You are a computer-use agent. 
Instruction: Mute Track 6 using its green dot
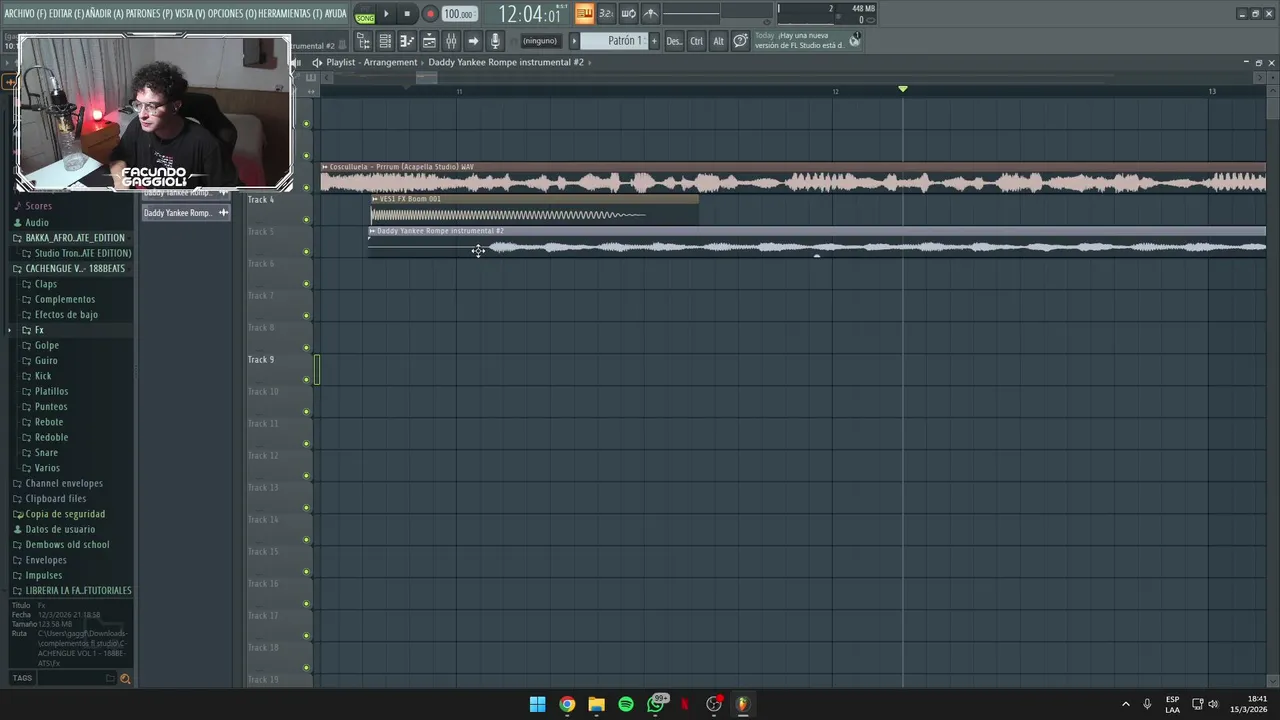point(306,284)
